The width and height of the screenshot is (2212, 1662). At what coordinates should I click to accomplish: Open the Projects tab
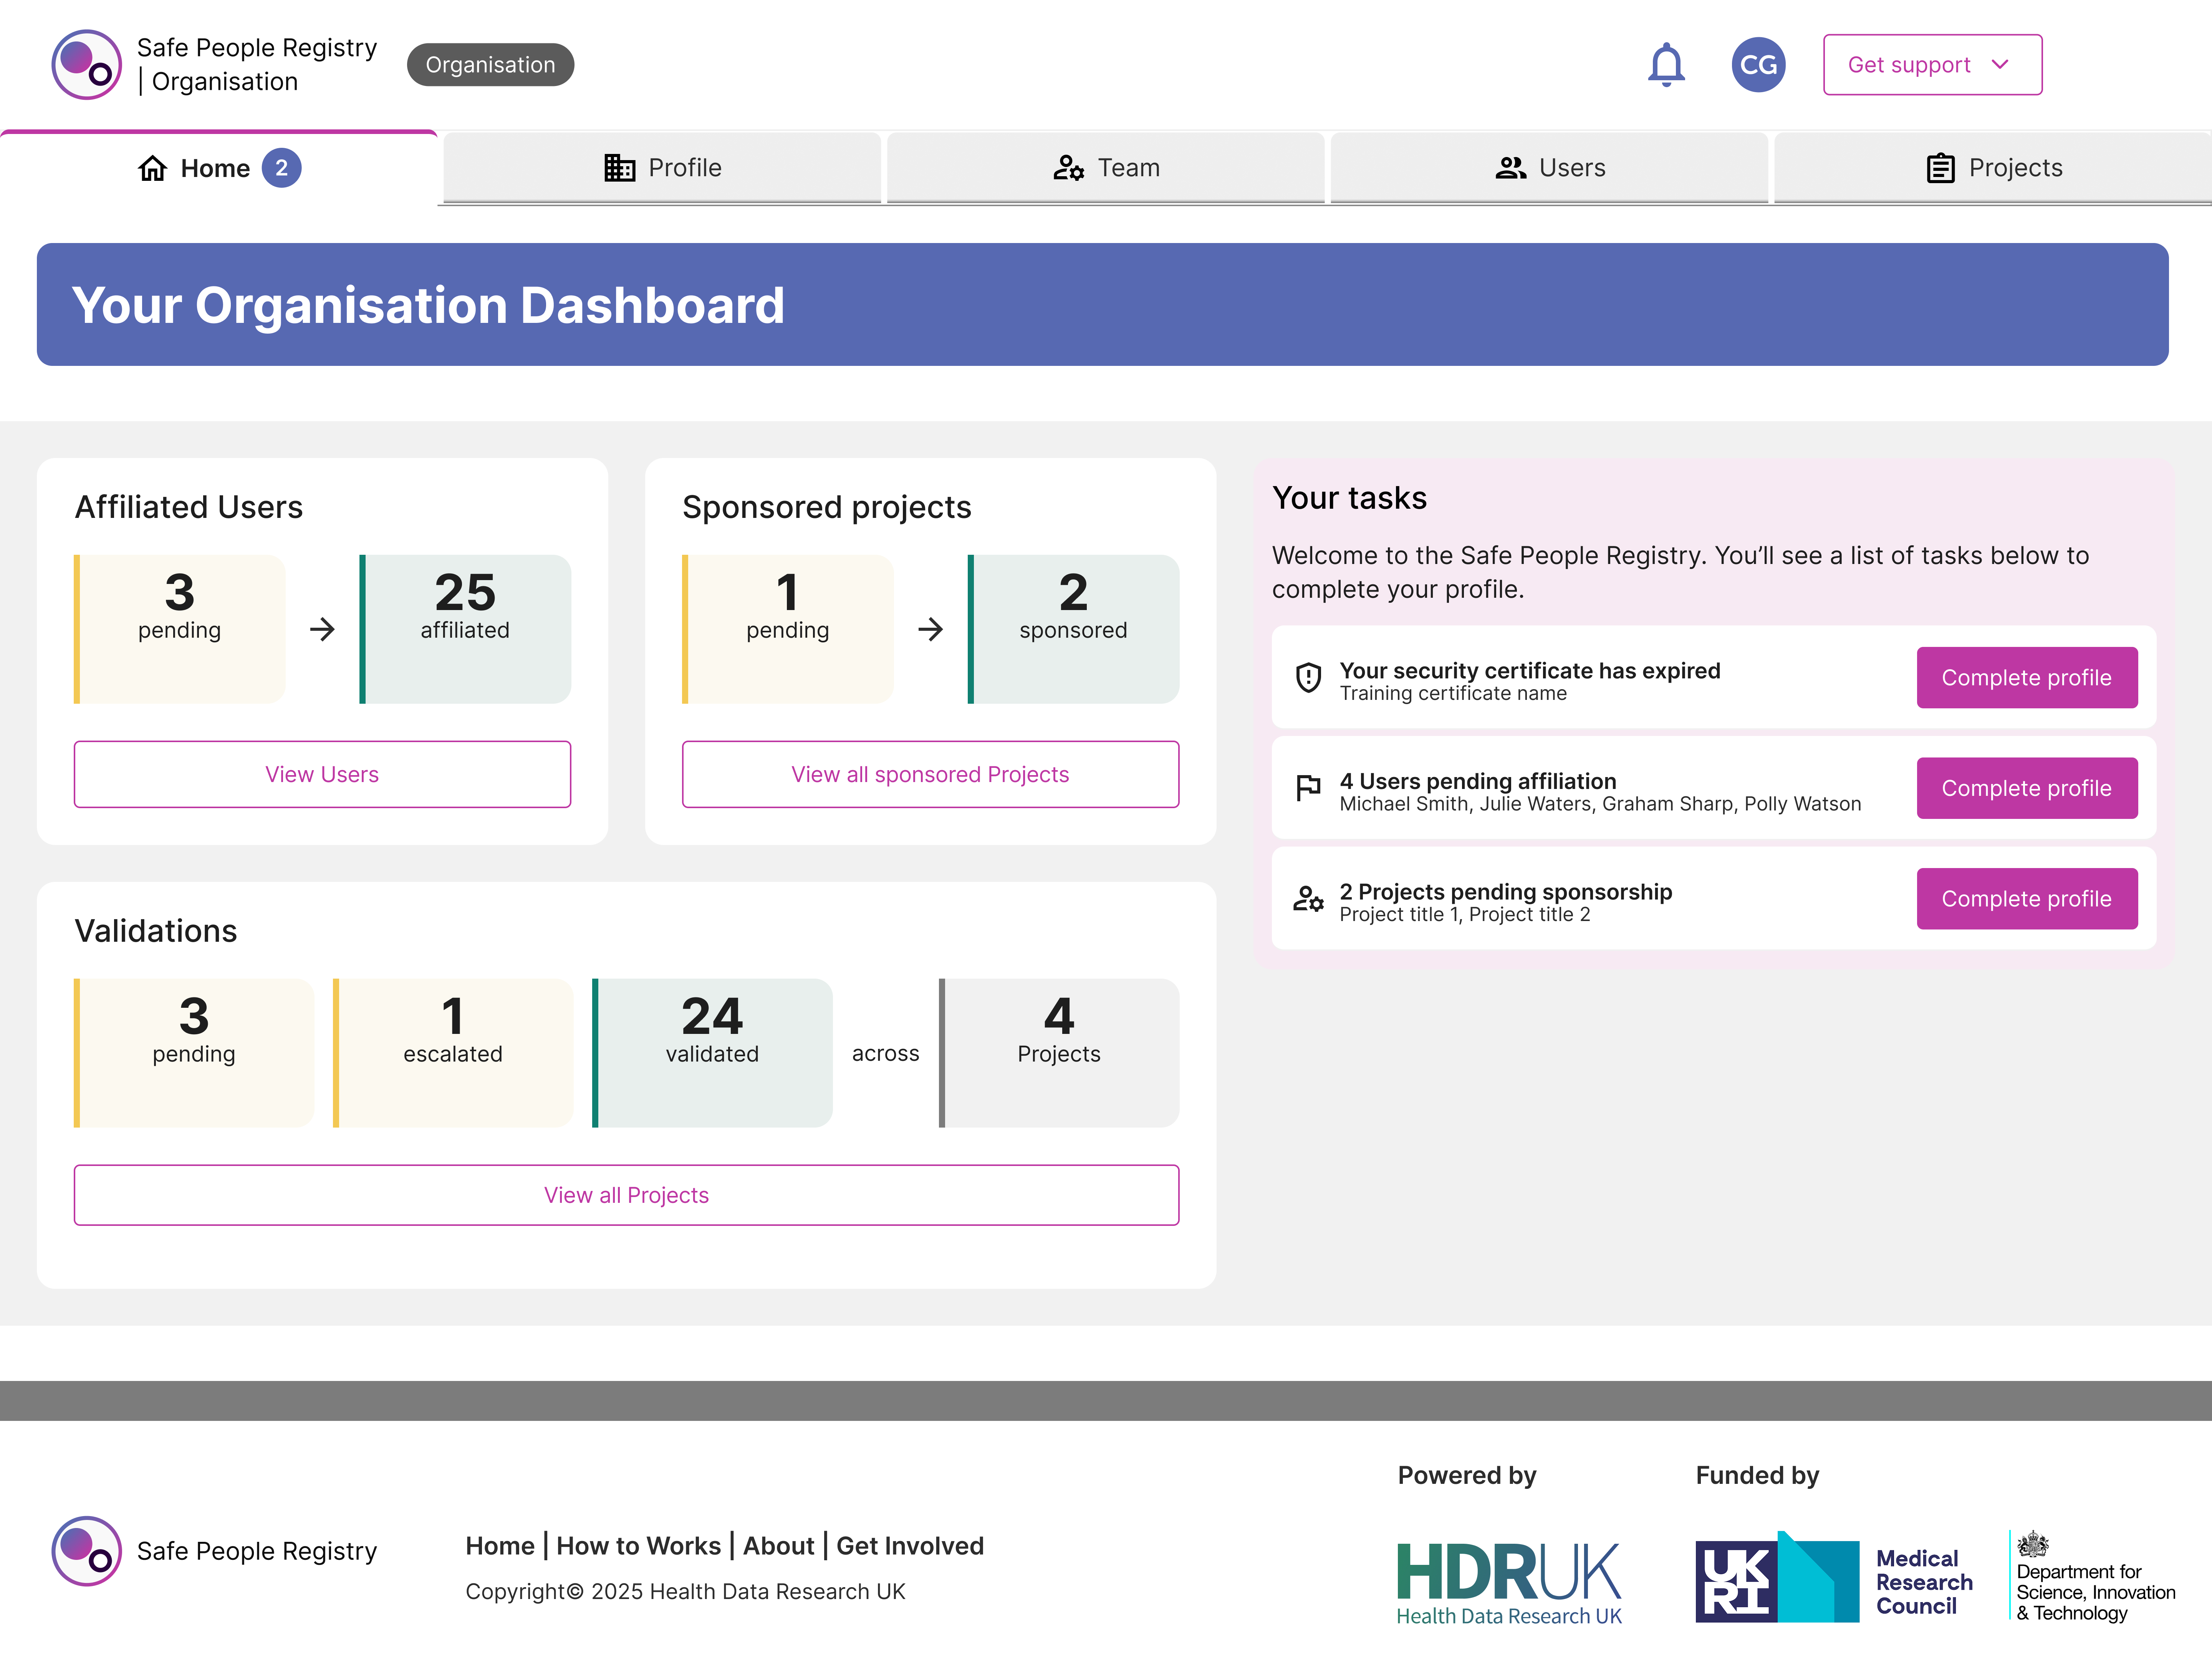pos(1993,168)
